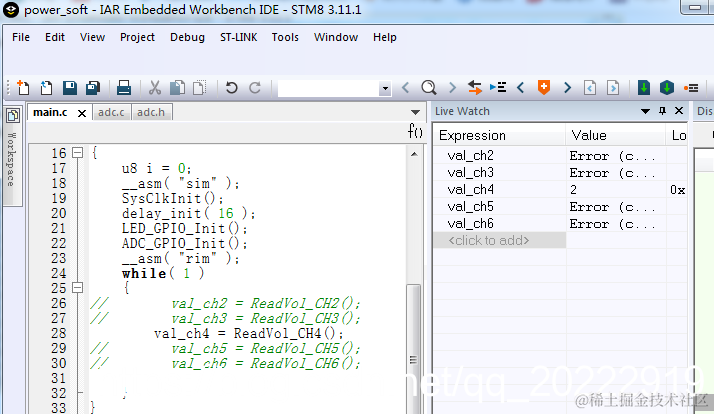The width and height of the screenshot is (714, 414).
Task: Select the val_ch3 watch expression
Action: click(470, 173)
